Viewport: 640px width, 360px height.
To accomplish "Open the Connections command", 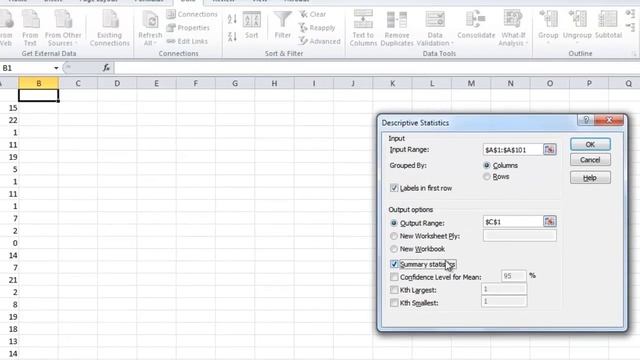I will (192, 14).
